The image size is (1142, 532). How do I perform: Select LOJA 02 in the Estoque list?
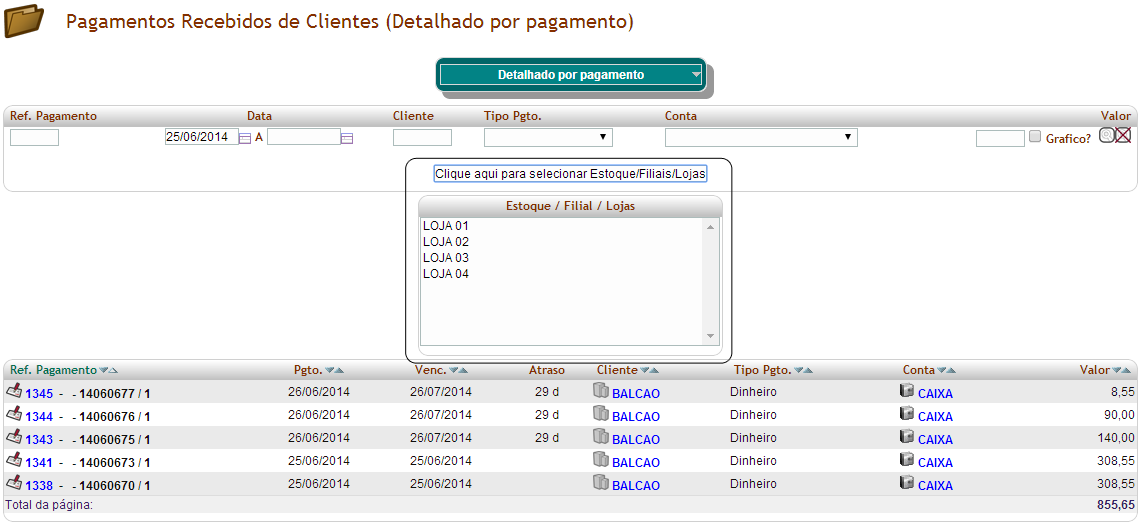point(446,242)
